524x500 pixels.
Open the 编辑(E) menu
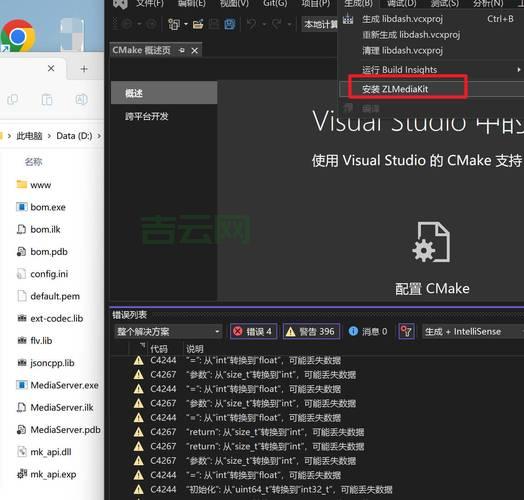pos(191,4)
